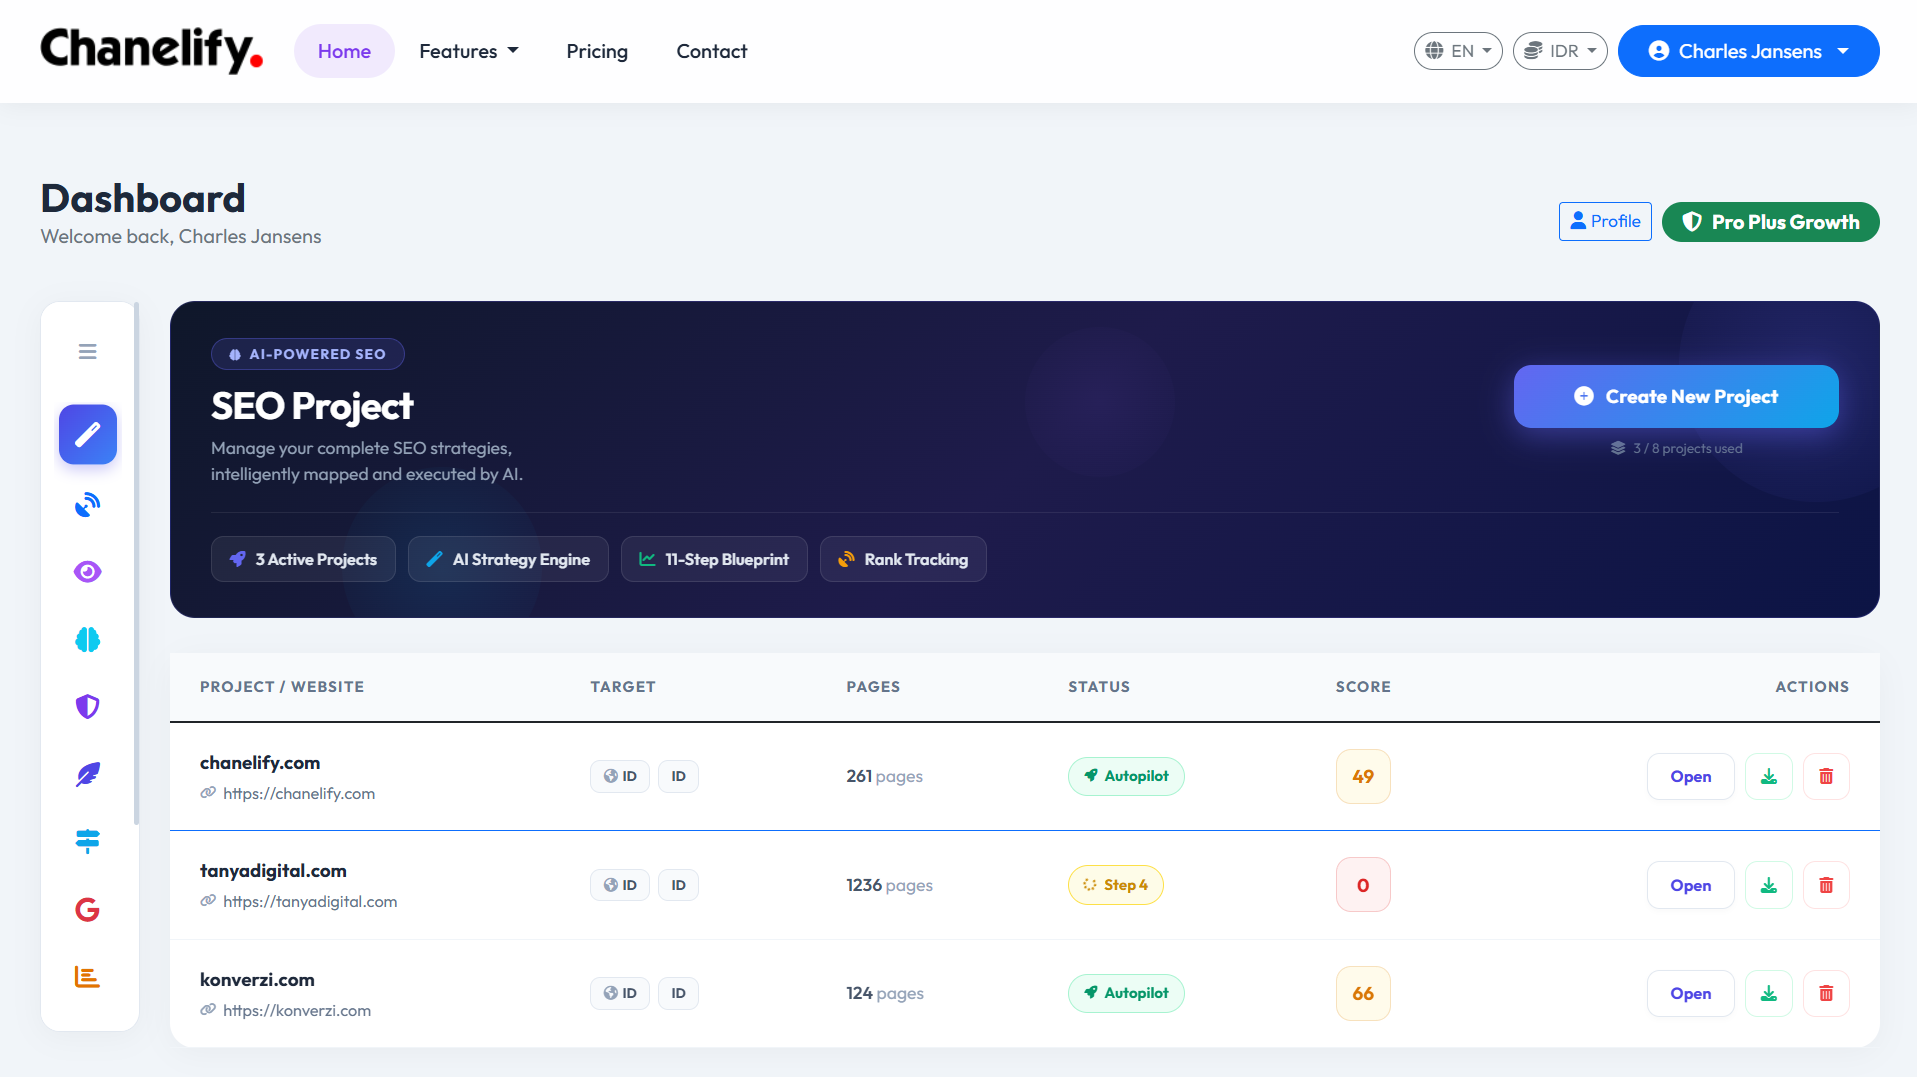Open the Pricing page

point(597,51)
